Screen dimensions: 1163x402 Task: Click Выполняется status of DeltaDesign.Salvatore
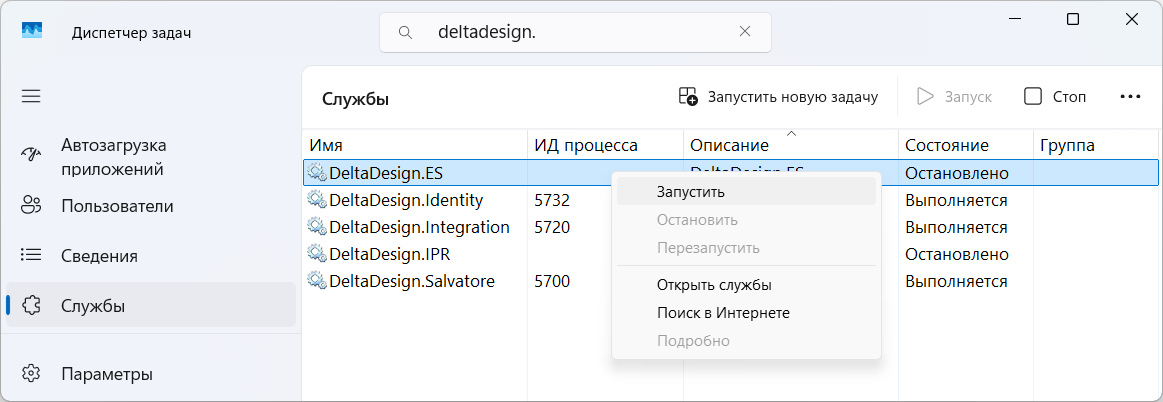[956, 281]
